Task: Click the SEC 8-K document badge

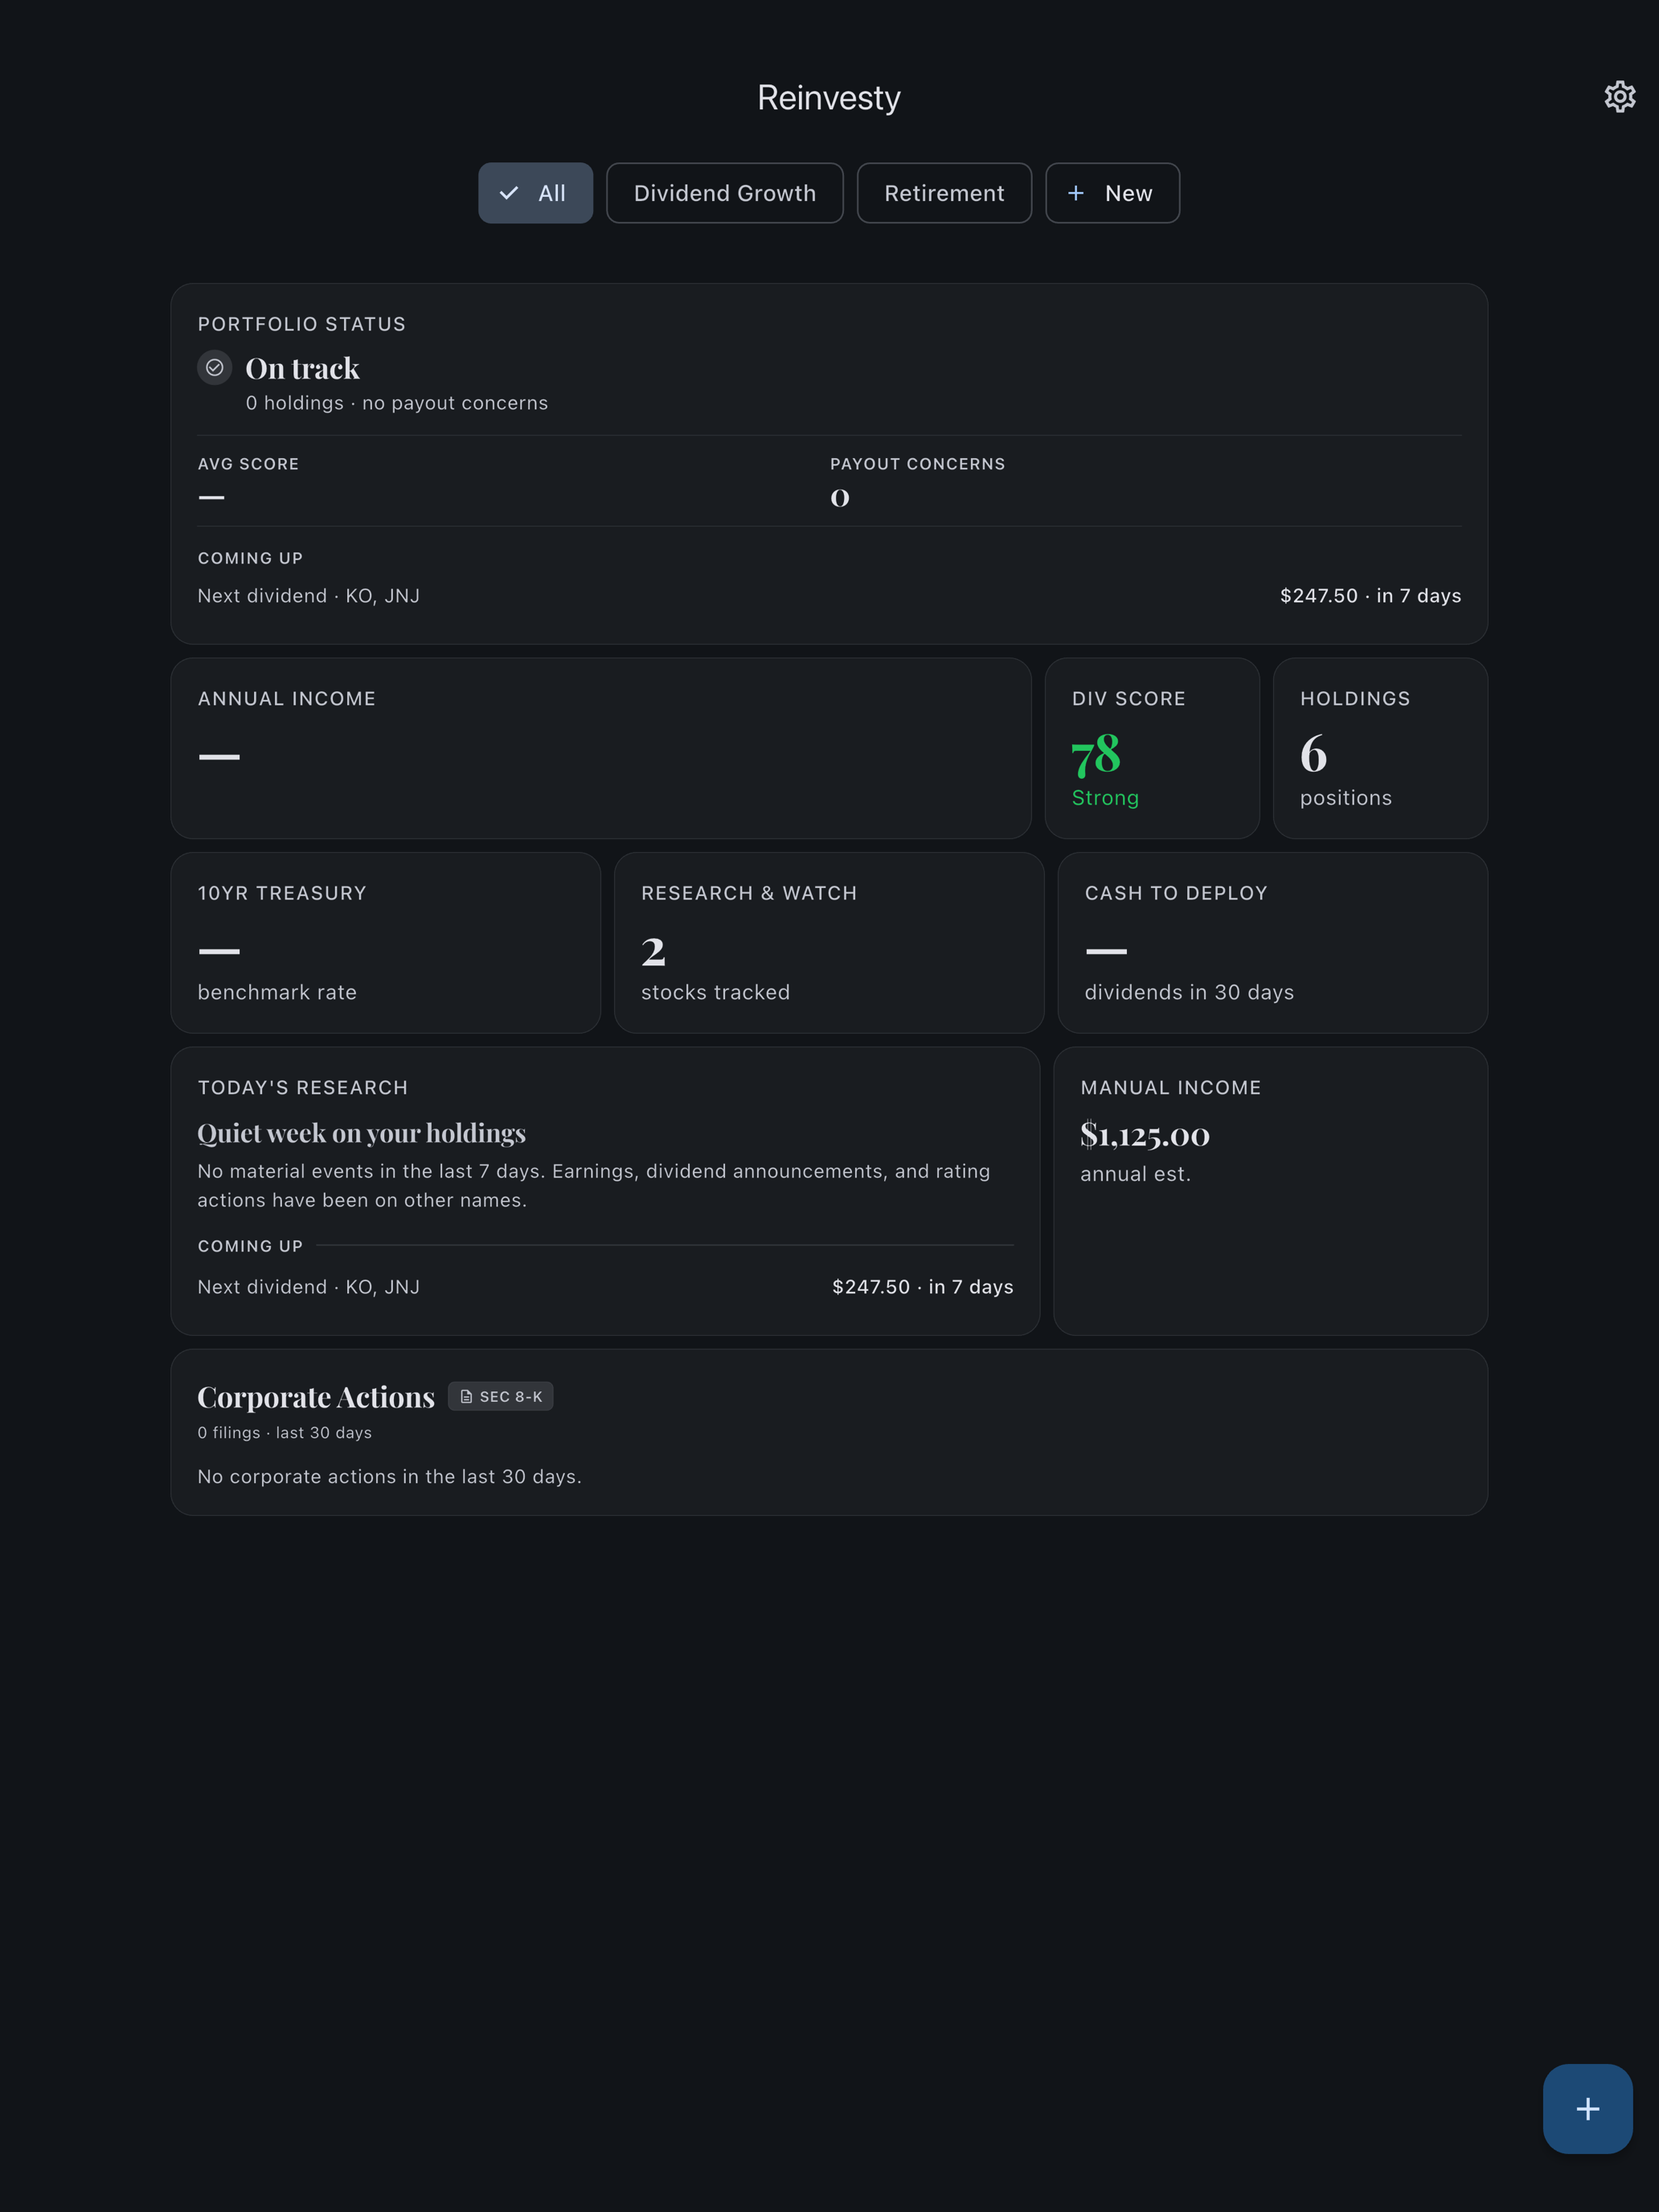Action: pos(501,1396)
